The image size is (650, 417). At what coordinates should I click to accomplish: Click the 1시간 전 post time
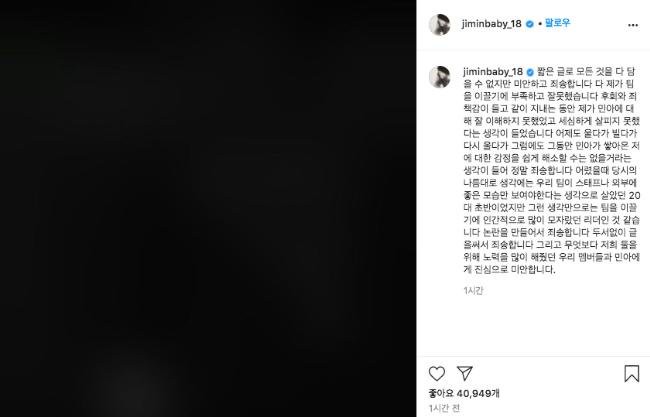(x=444, y=408)
